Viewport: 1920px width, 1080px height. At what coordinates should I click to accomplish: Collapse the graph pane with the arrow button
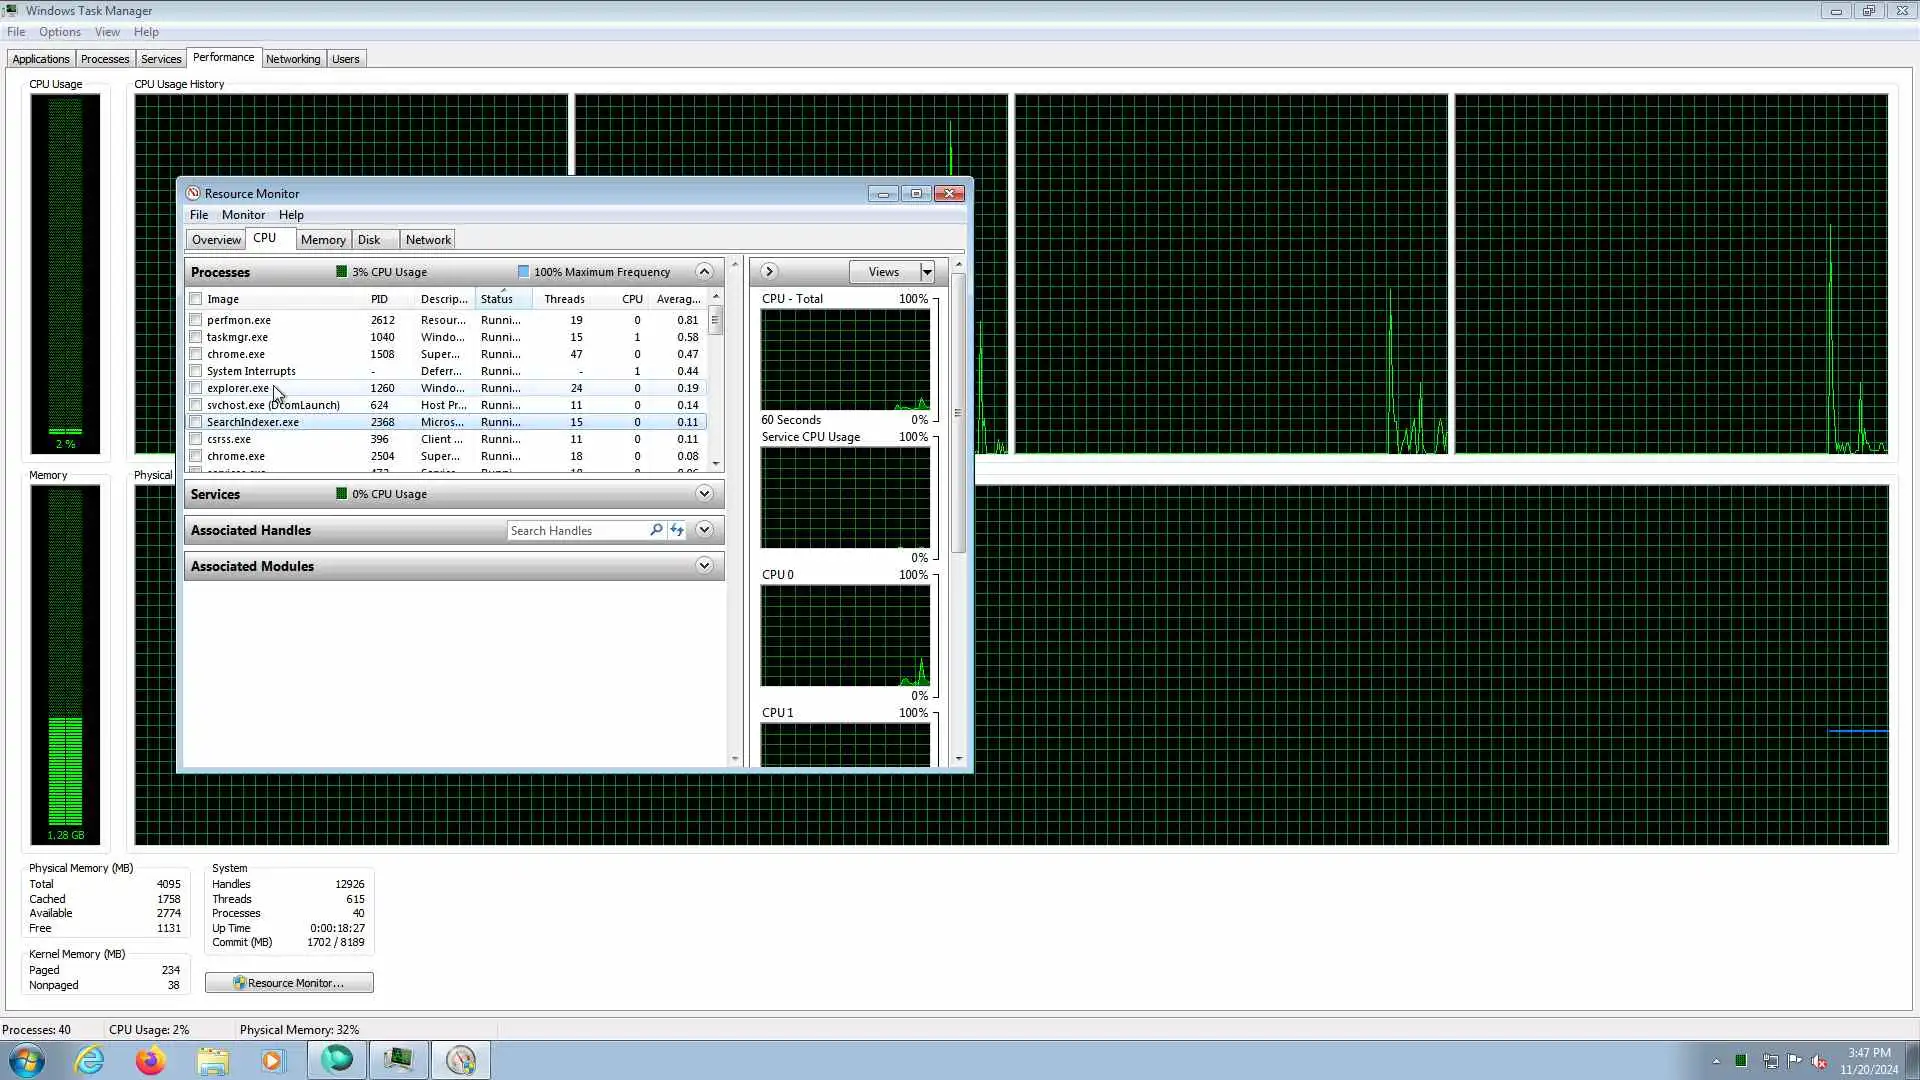768,271
